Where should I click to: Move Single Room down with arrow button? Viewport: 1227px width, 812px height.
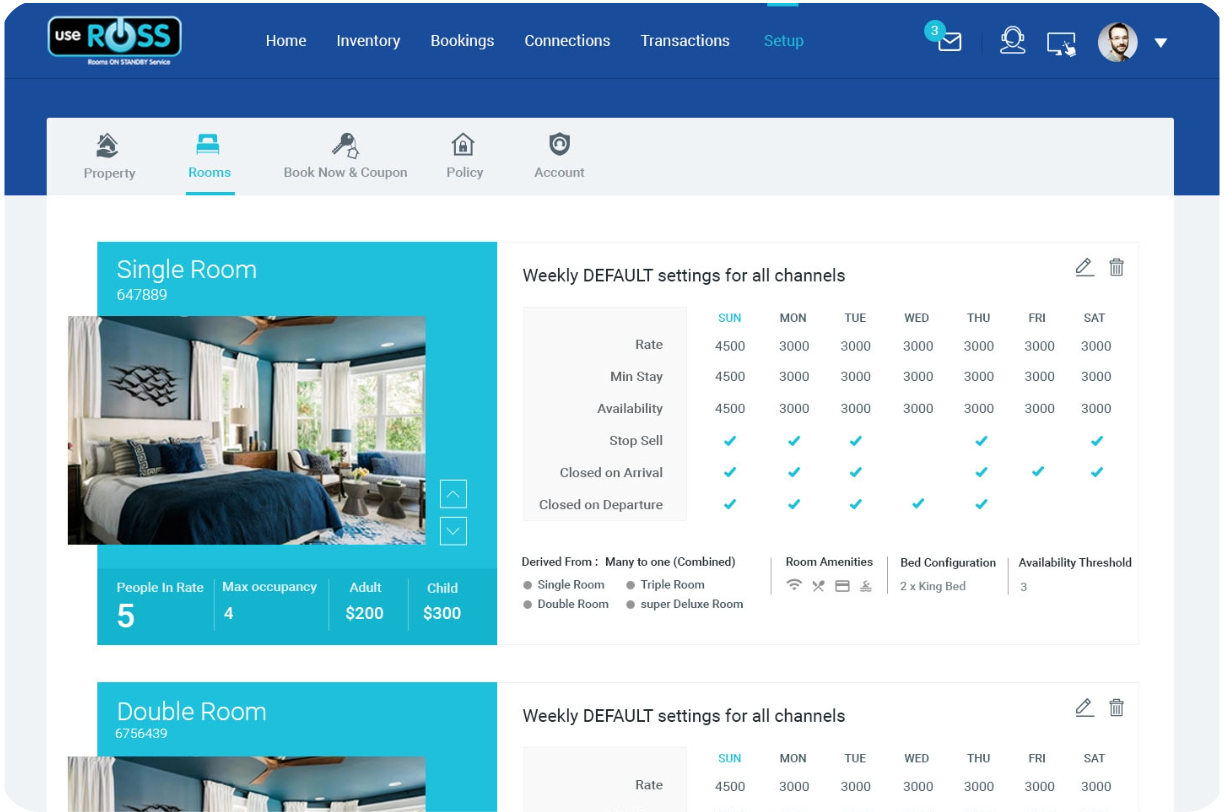pyautogui.click(x=453, y=531)
